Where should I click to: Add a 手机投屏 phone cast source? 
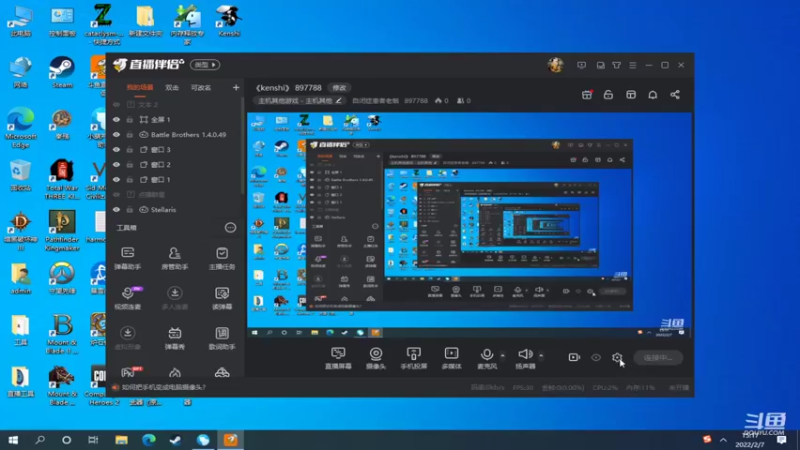tap(414, 358)
